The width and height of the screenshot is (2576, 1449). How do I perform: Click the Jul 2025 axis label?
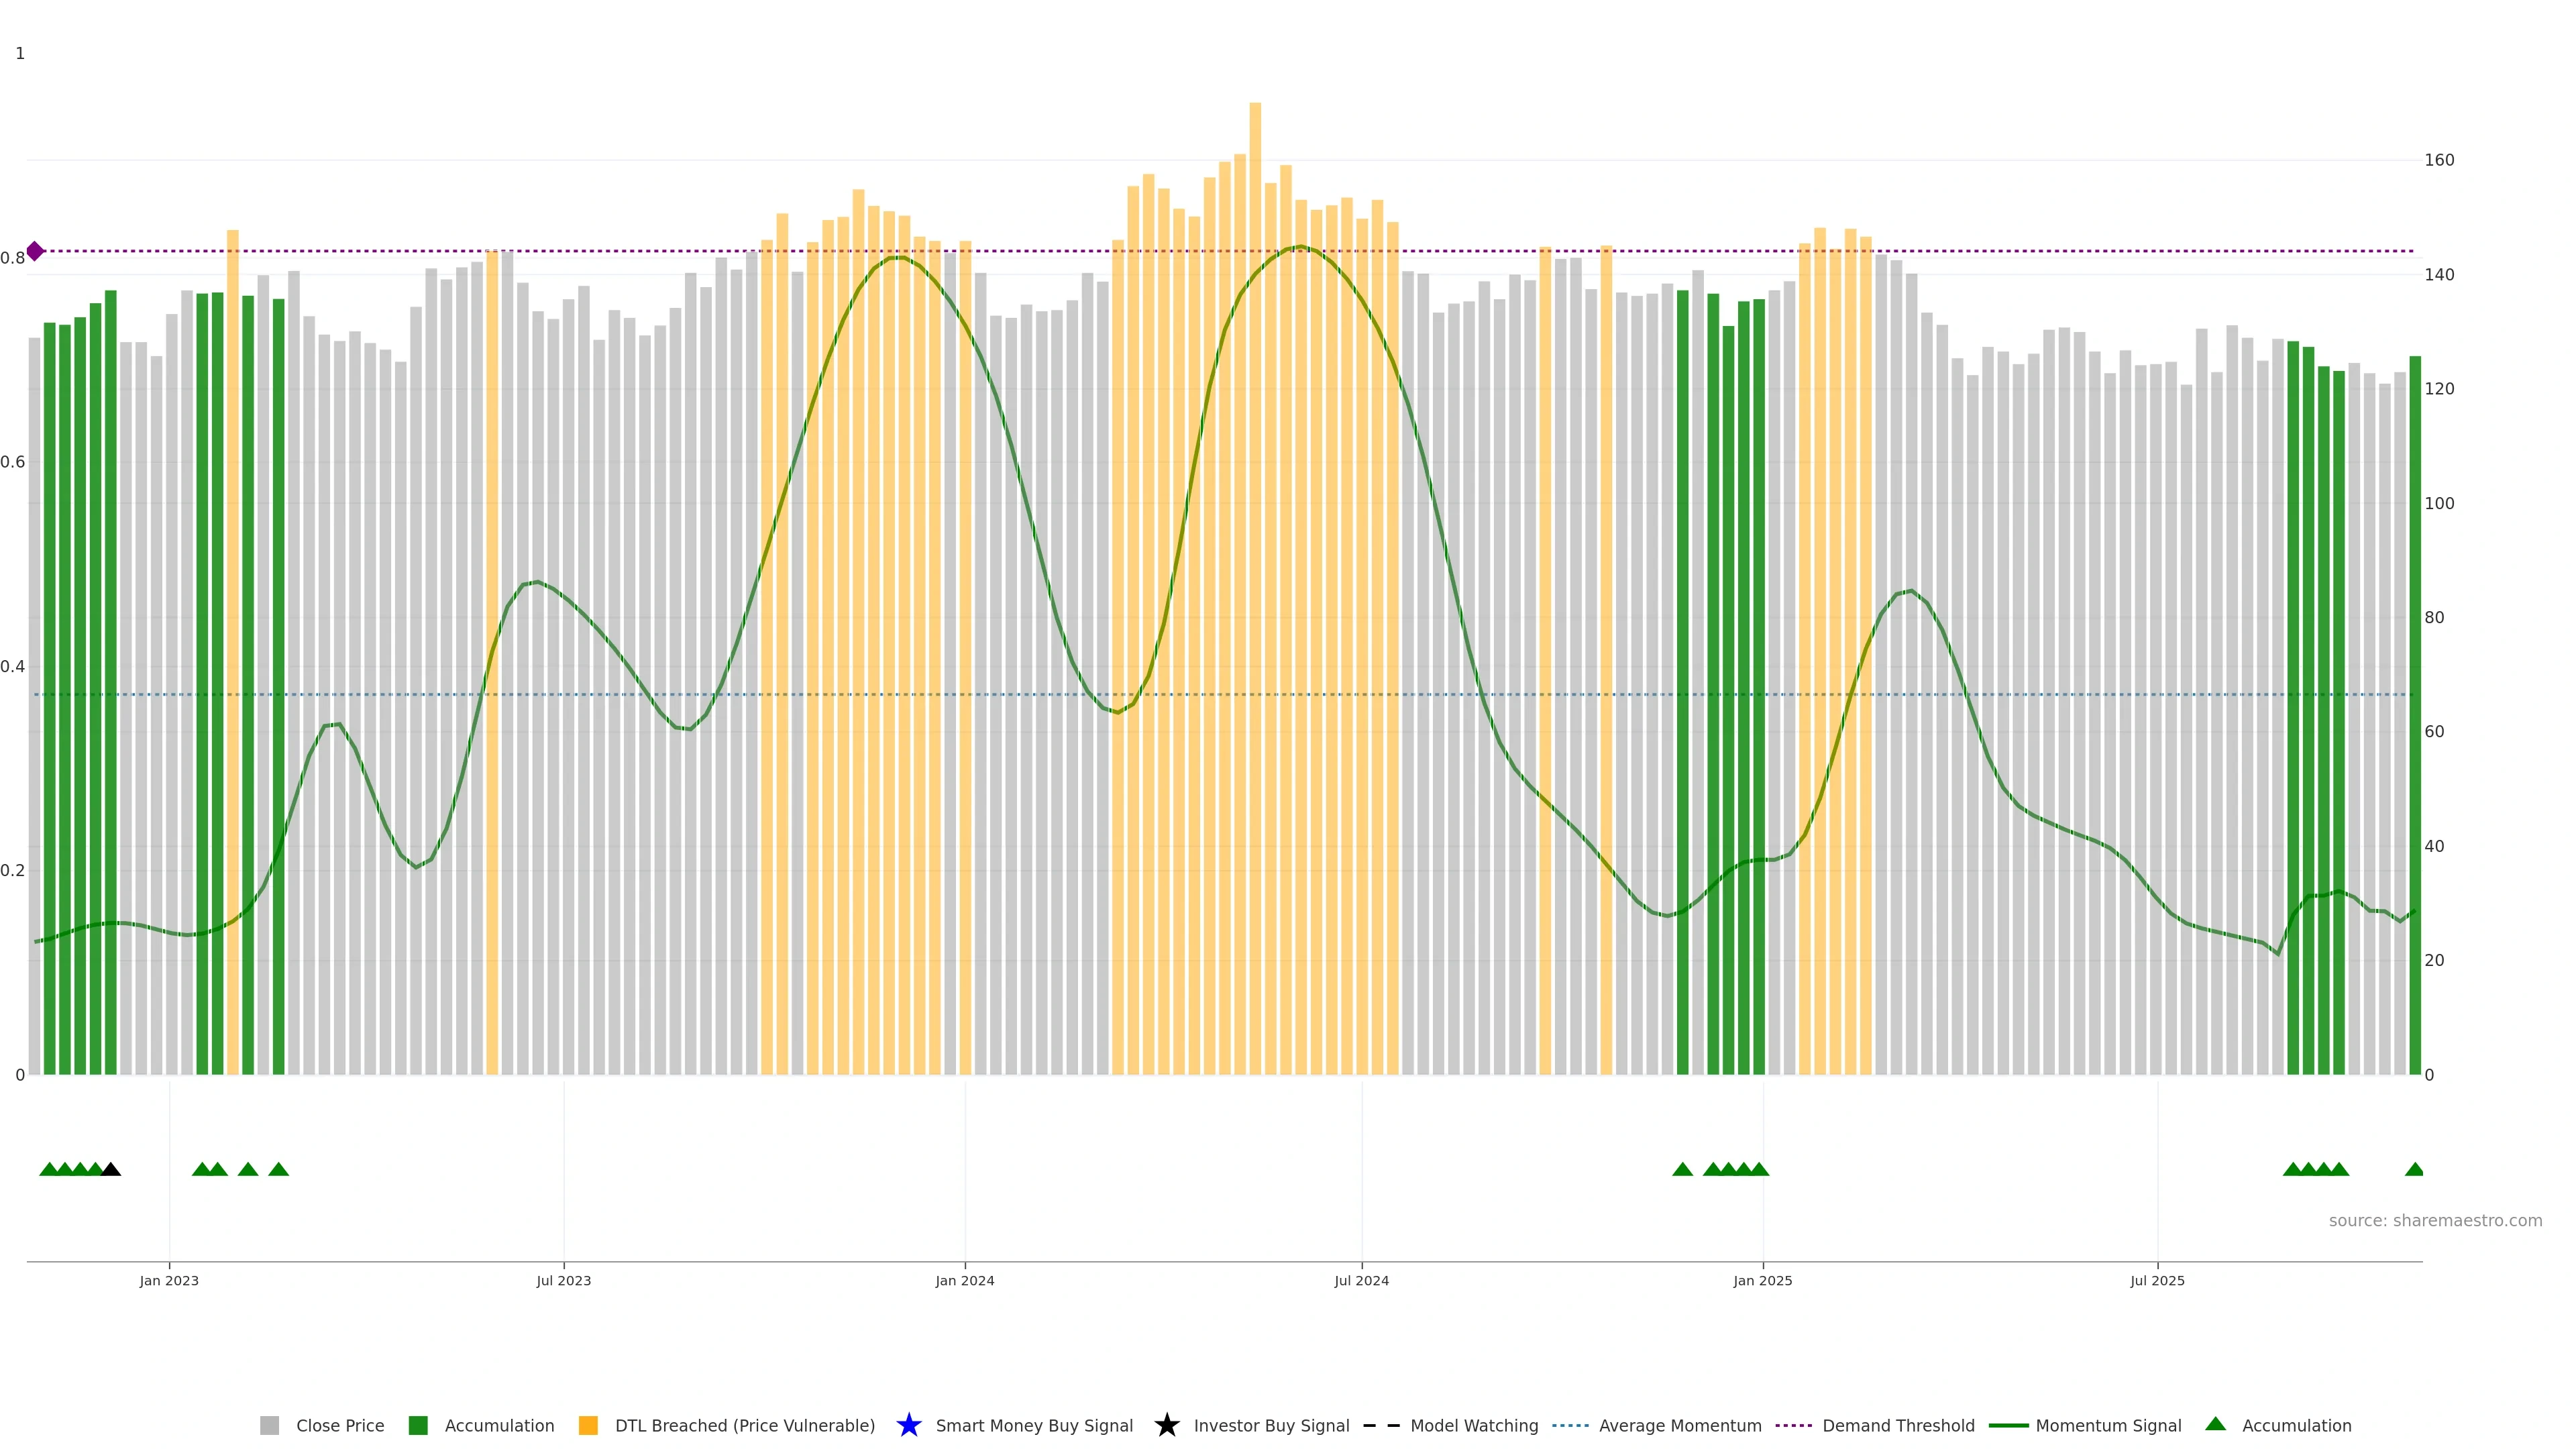pos(2157,1280)
